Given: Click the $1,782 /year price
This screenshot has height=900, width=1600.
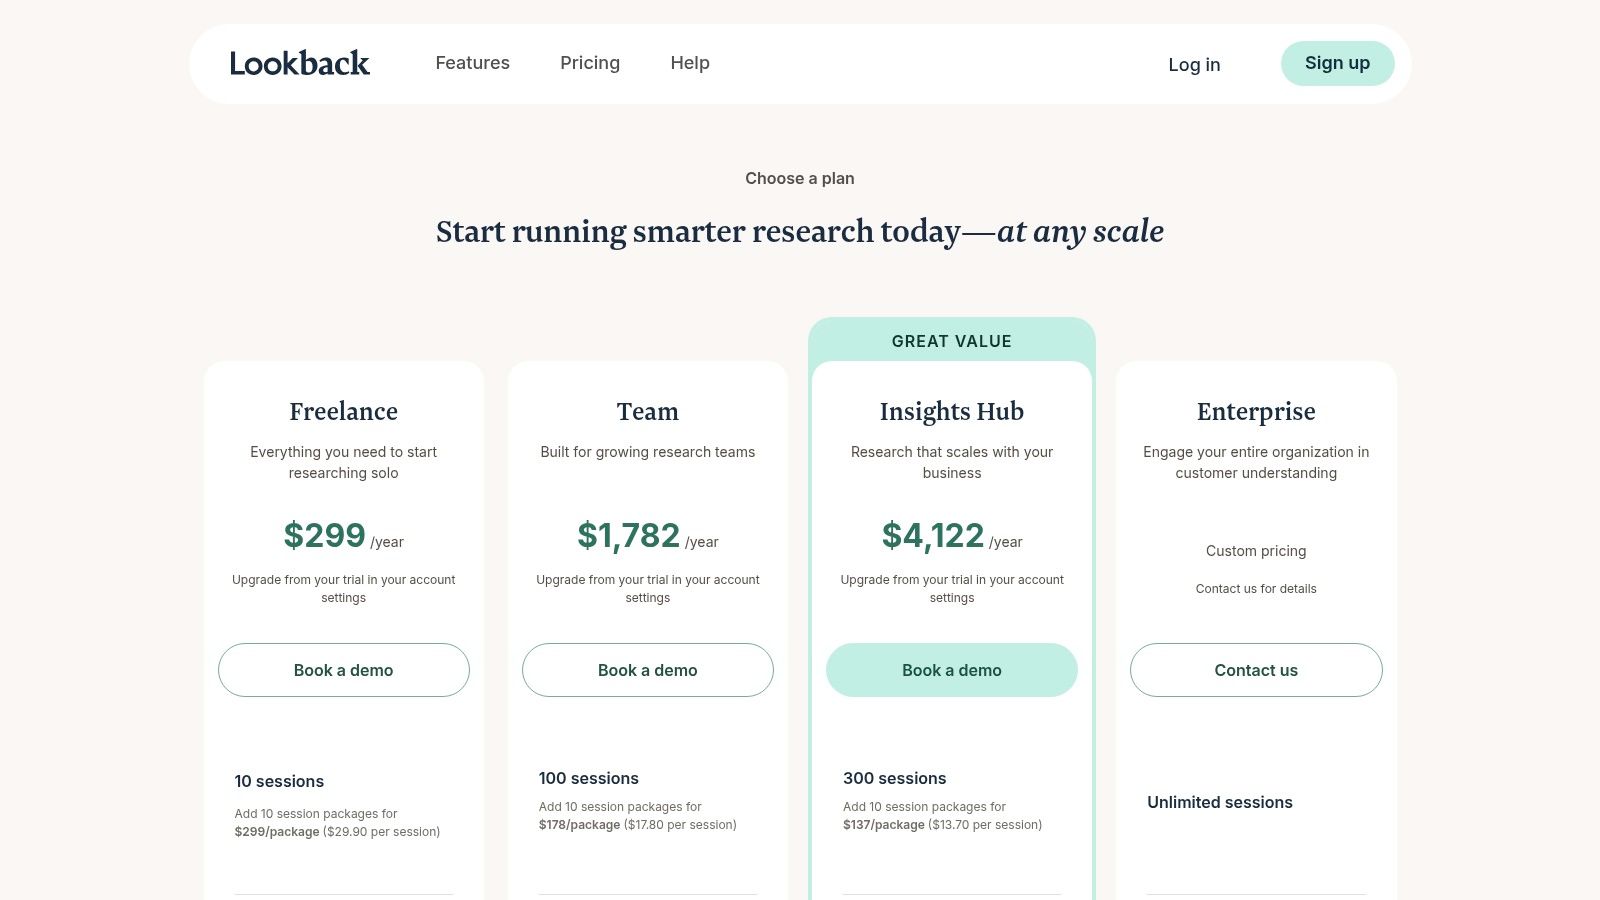Looking at the screenshot, I should click(648, 536).
